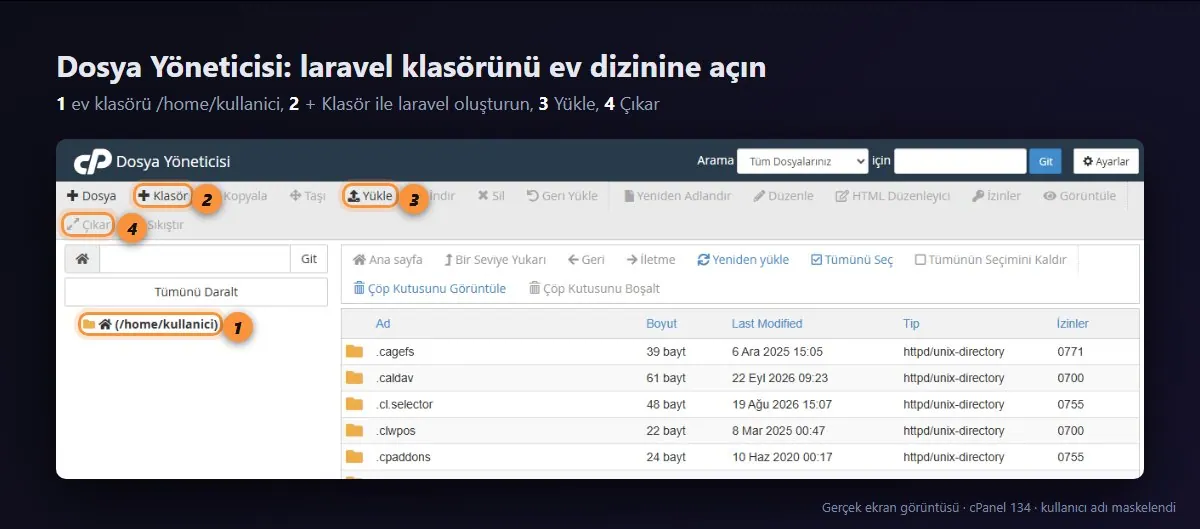Sort by Boyut column header
The width and height of the screenshot is (1200, 529).
point(661,323)
